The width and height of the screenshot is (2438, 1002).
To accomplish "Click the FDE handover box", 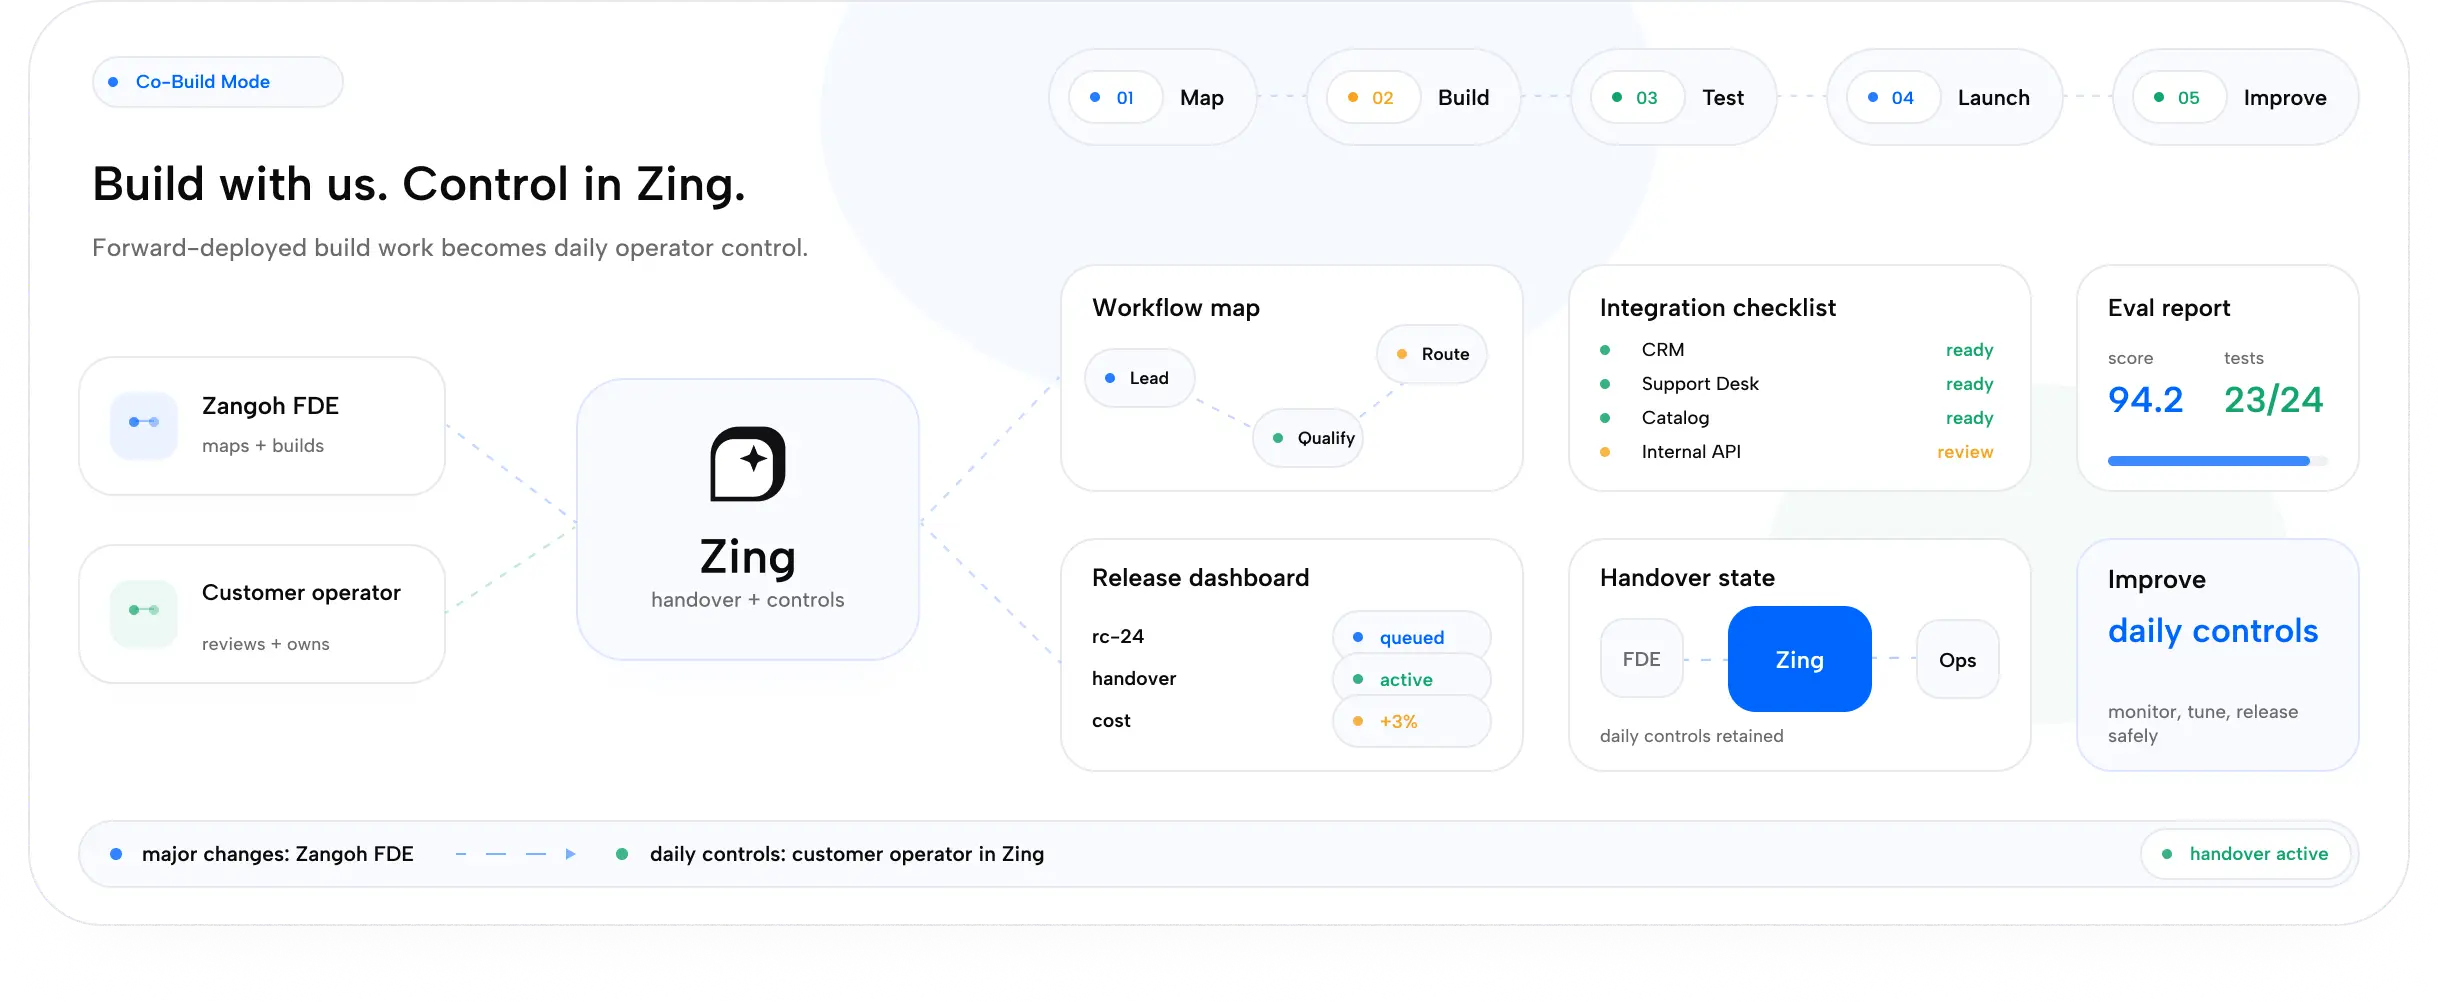I will point(1642,659).
